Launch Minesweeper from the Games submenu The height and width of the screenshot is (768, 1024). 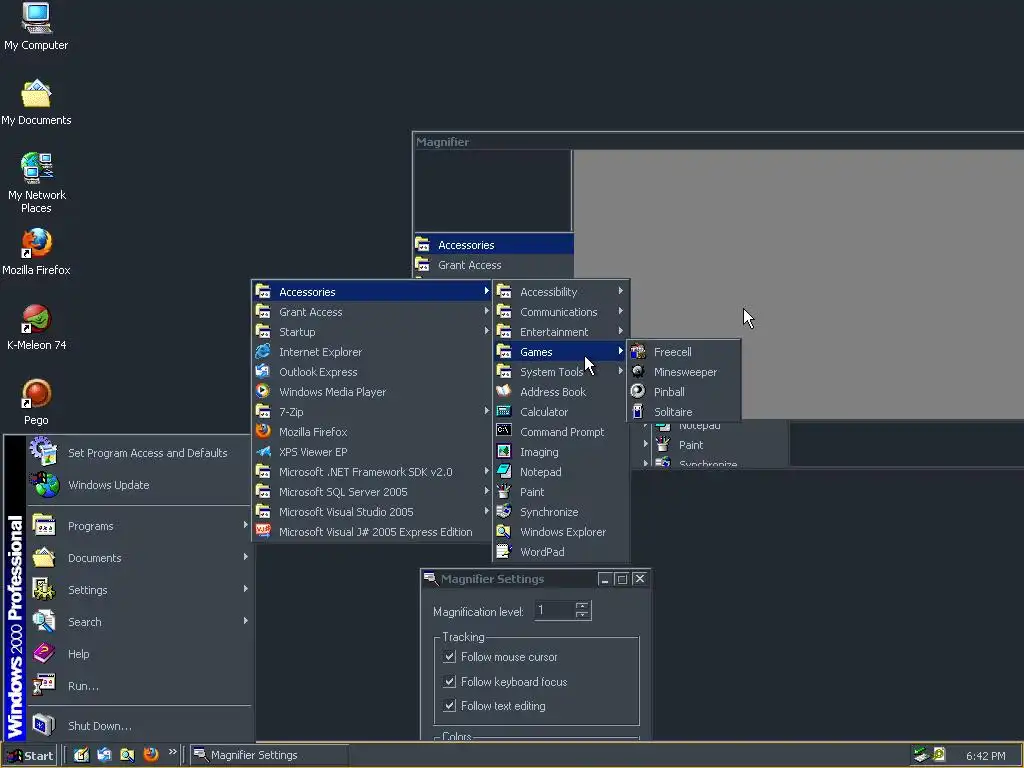684,372
